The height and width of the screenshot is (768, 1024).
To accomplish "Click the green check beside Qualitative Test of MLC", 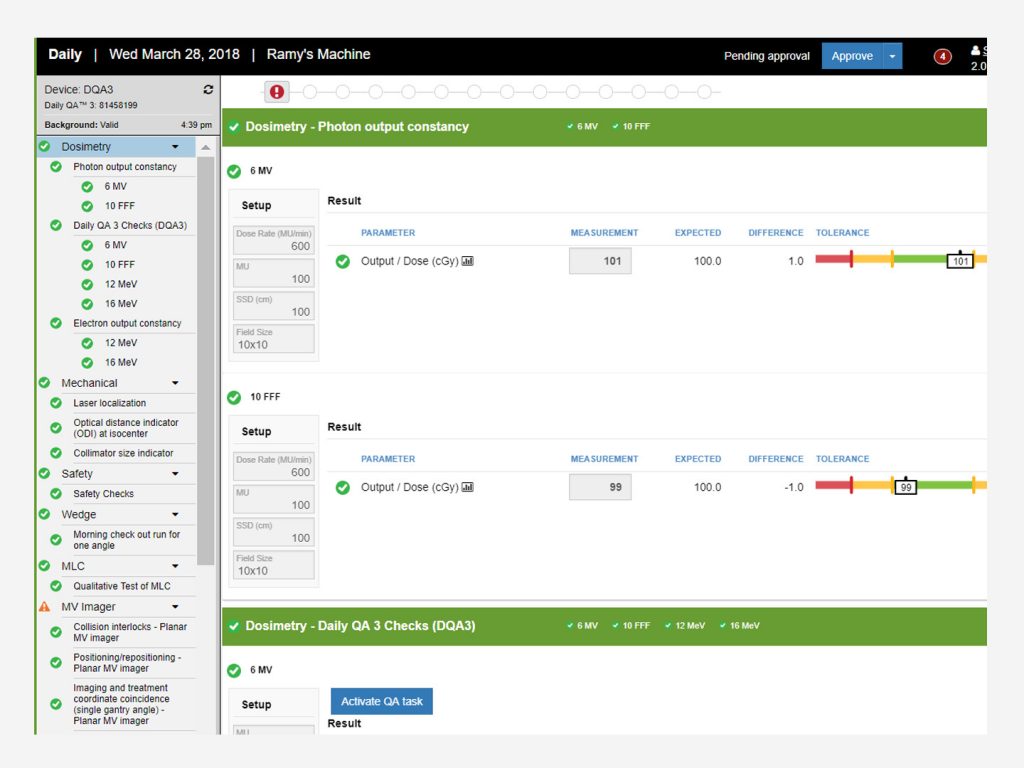I will tap(56, 586).
